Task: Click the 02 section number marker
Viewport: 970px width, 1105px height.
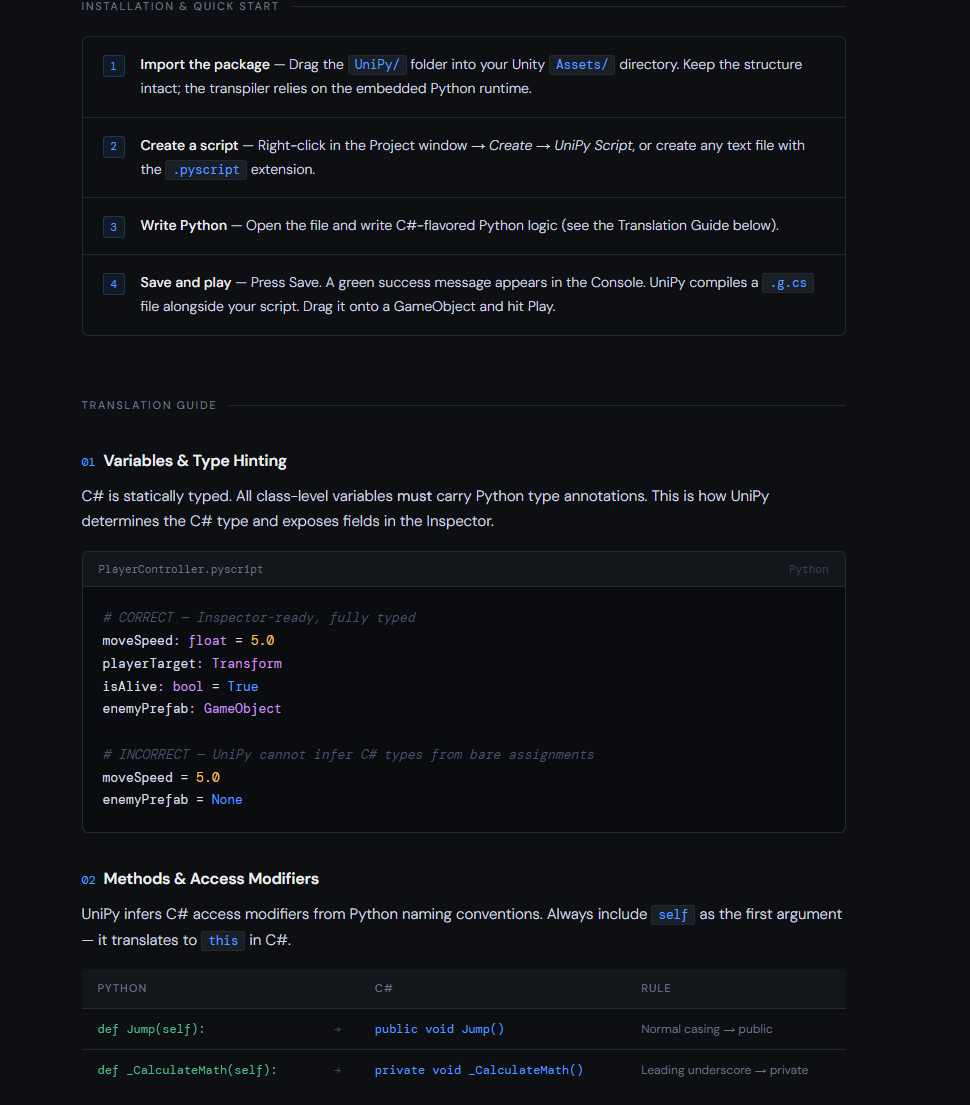Action: click(88, 880)
